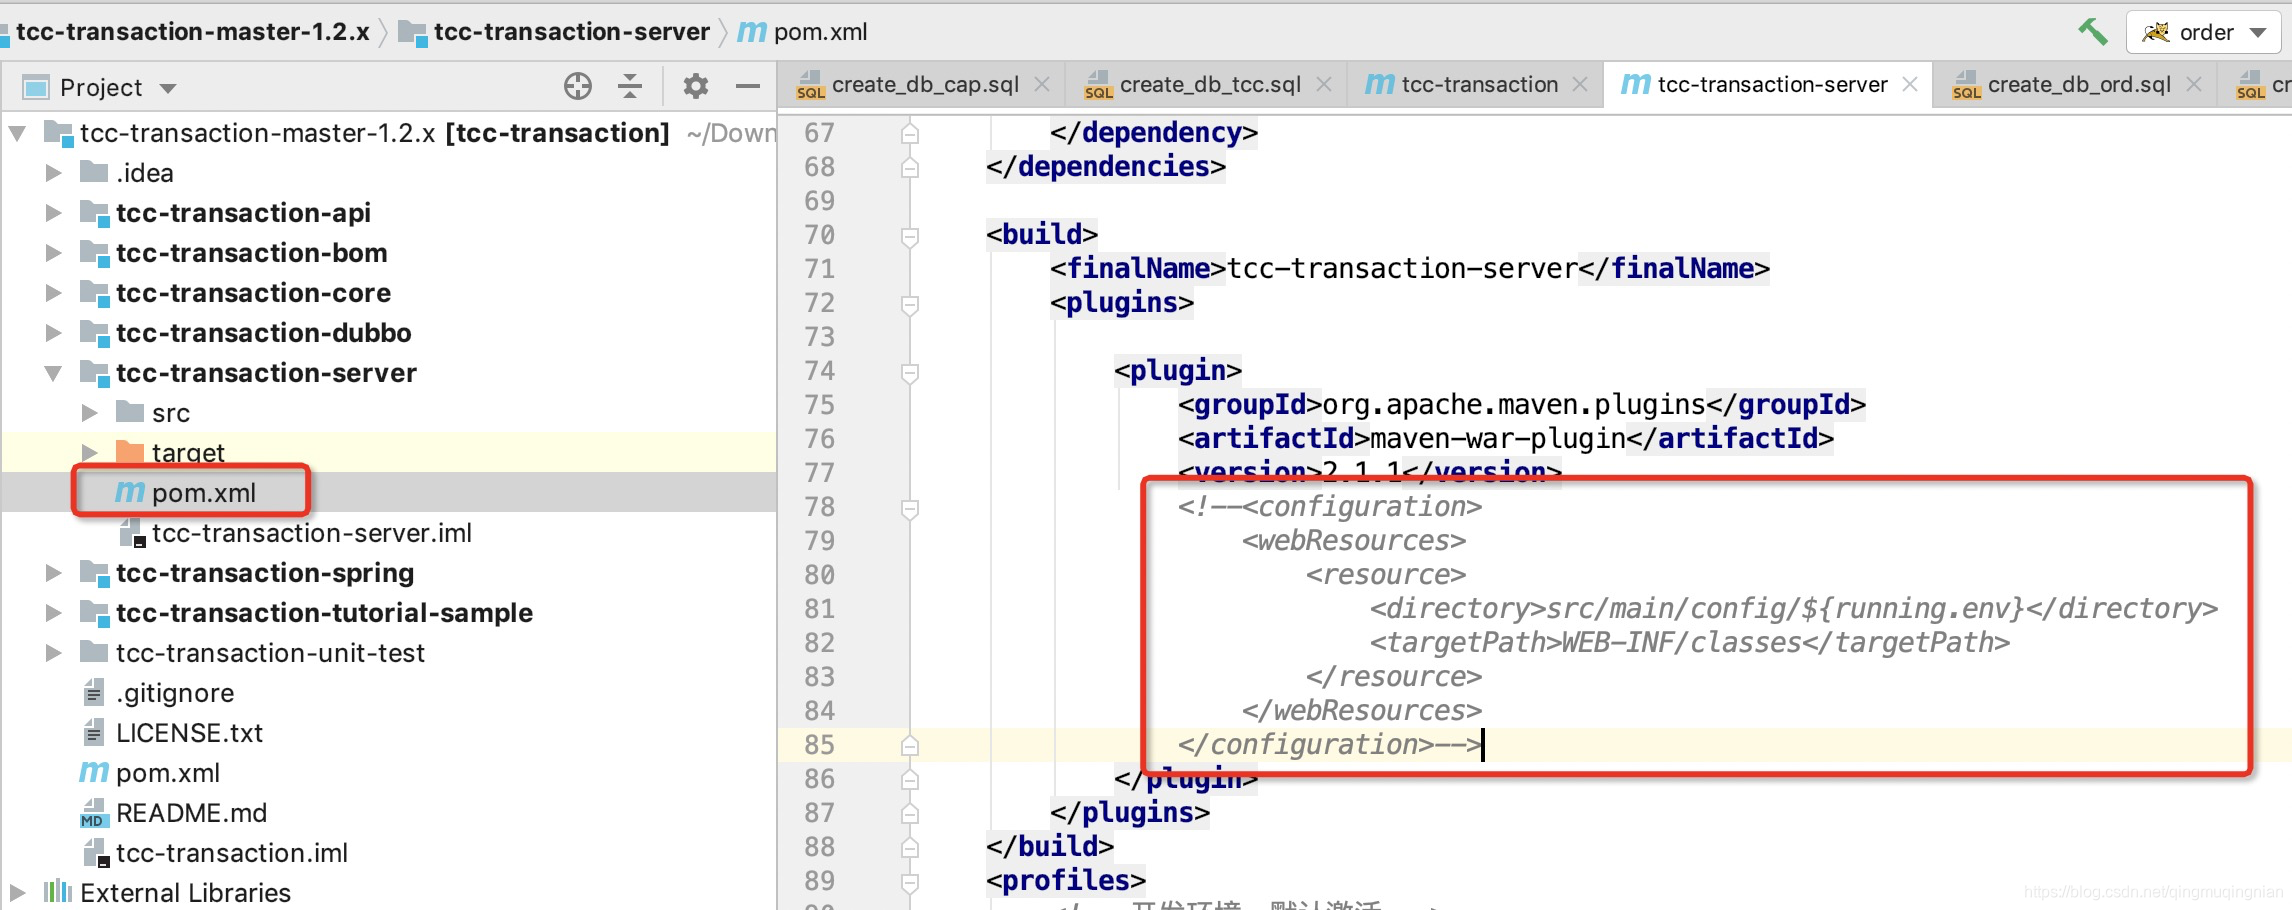
Task: Select the target folder row
Action: pyautogui.click(x=388, y=453)
